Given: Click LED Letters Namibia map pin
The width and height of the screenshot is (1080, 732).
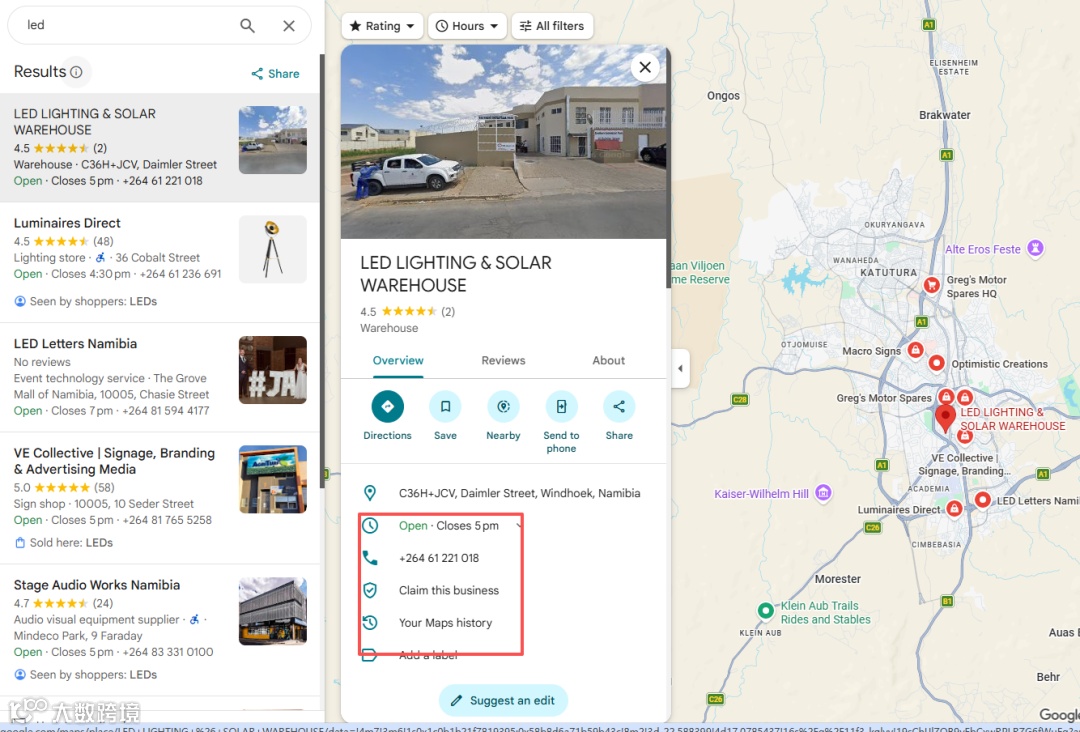Looking at the screenshot, I should coord(983,500).
